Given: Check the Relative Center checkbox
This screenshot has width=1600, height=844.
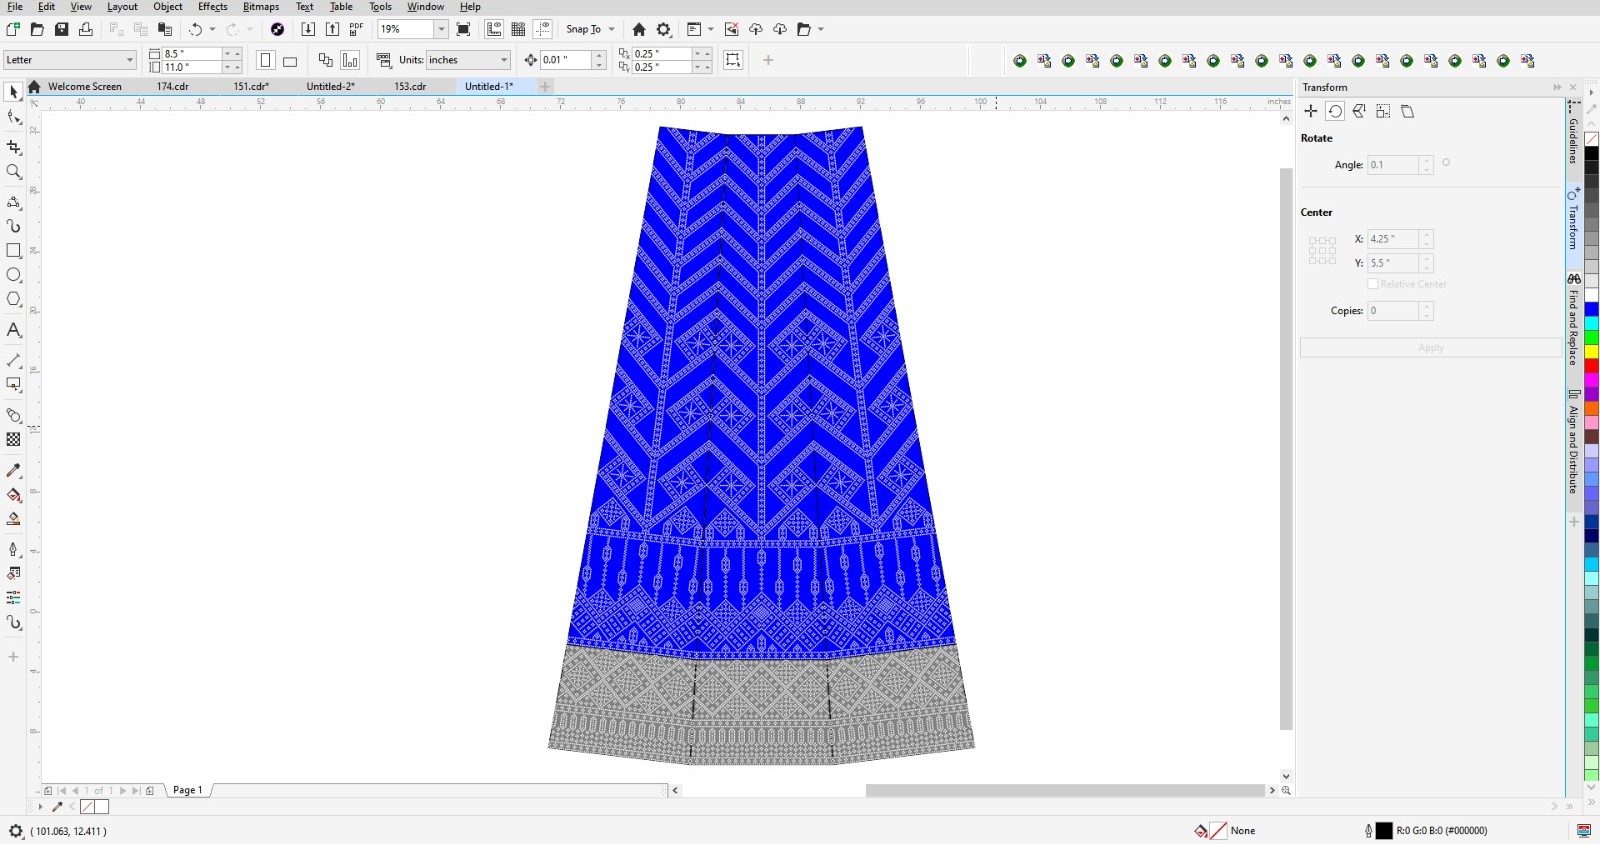Looking at the screenshot, I should [1373, 284].
